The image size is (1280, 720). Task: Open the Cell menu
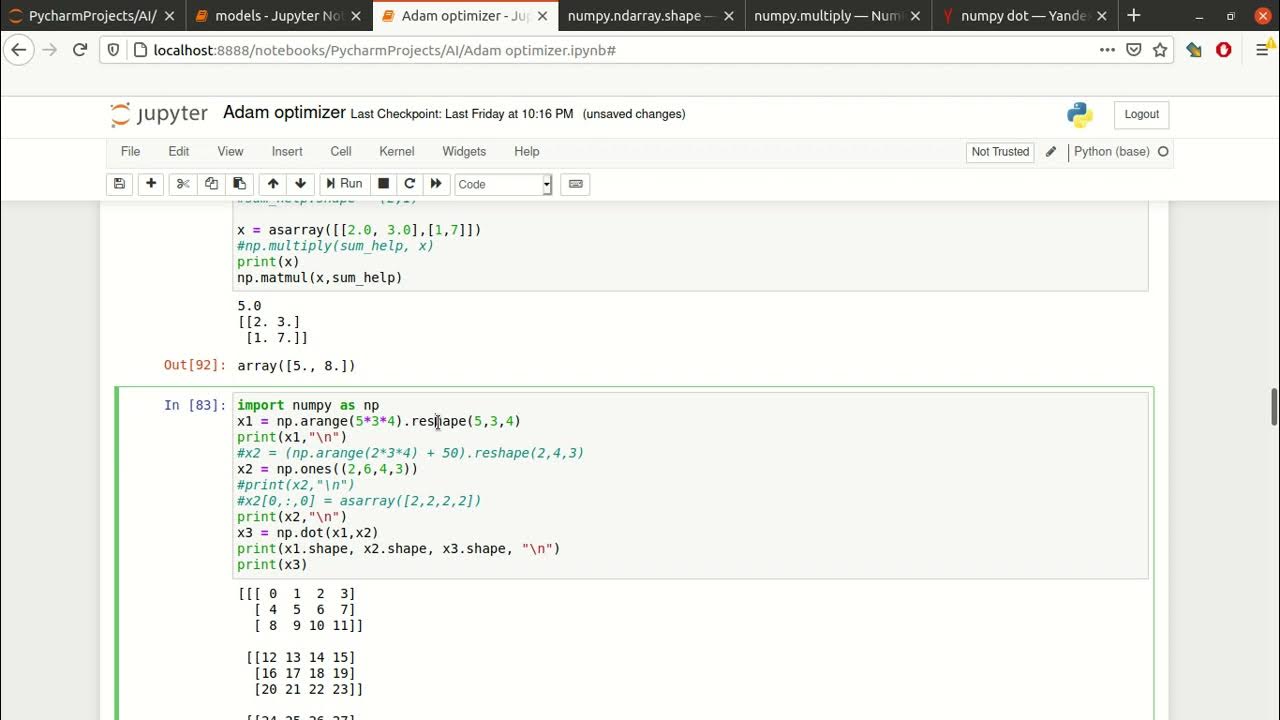(341, 152)
